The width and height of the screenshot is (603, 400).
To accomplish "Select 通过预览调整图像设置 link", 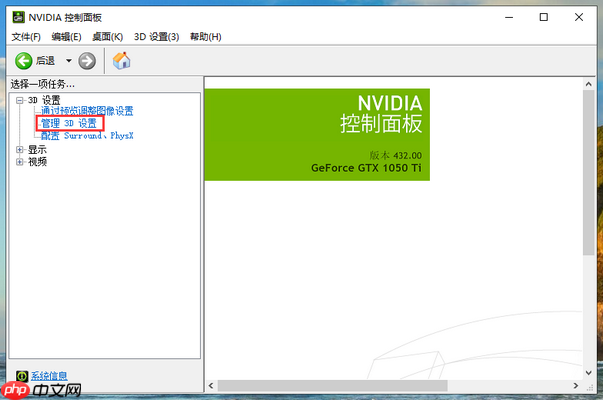I will click(x=87, y=111).
